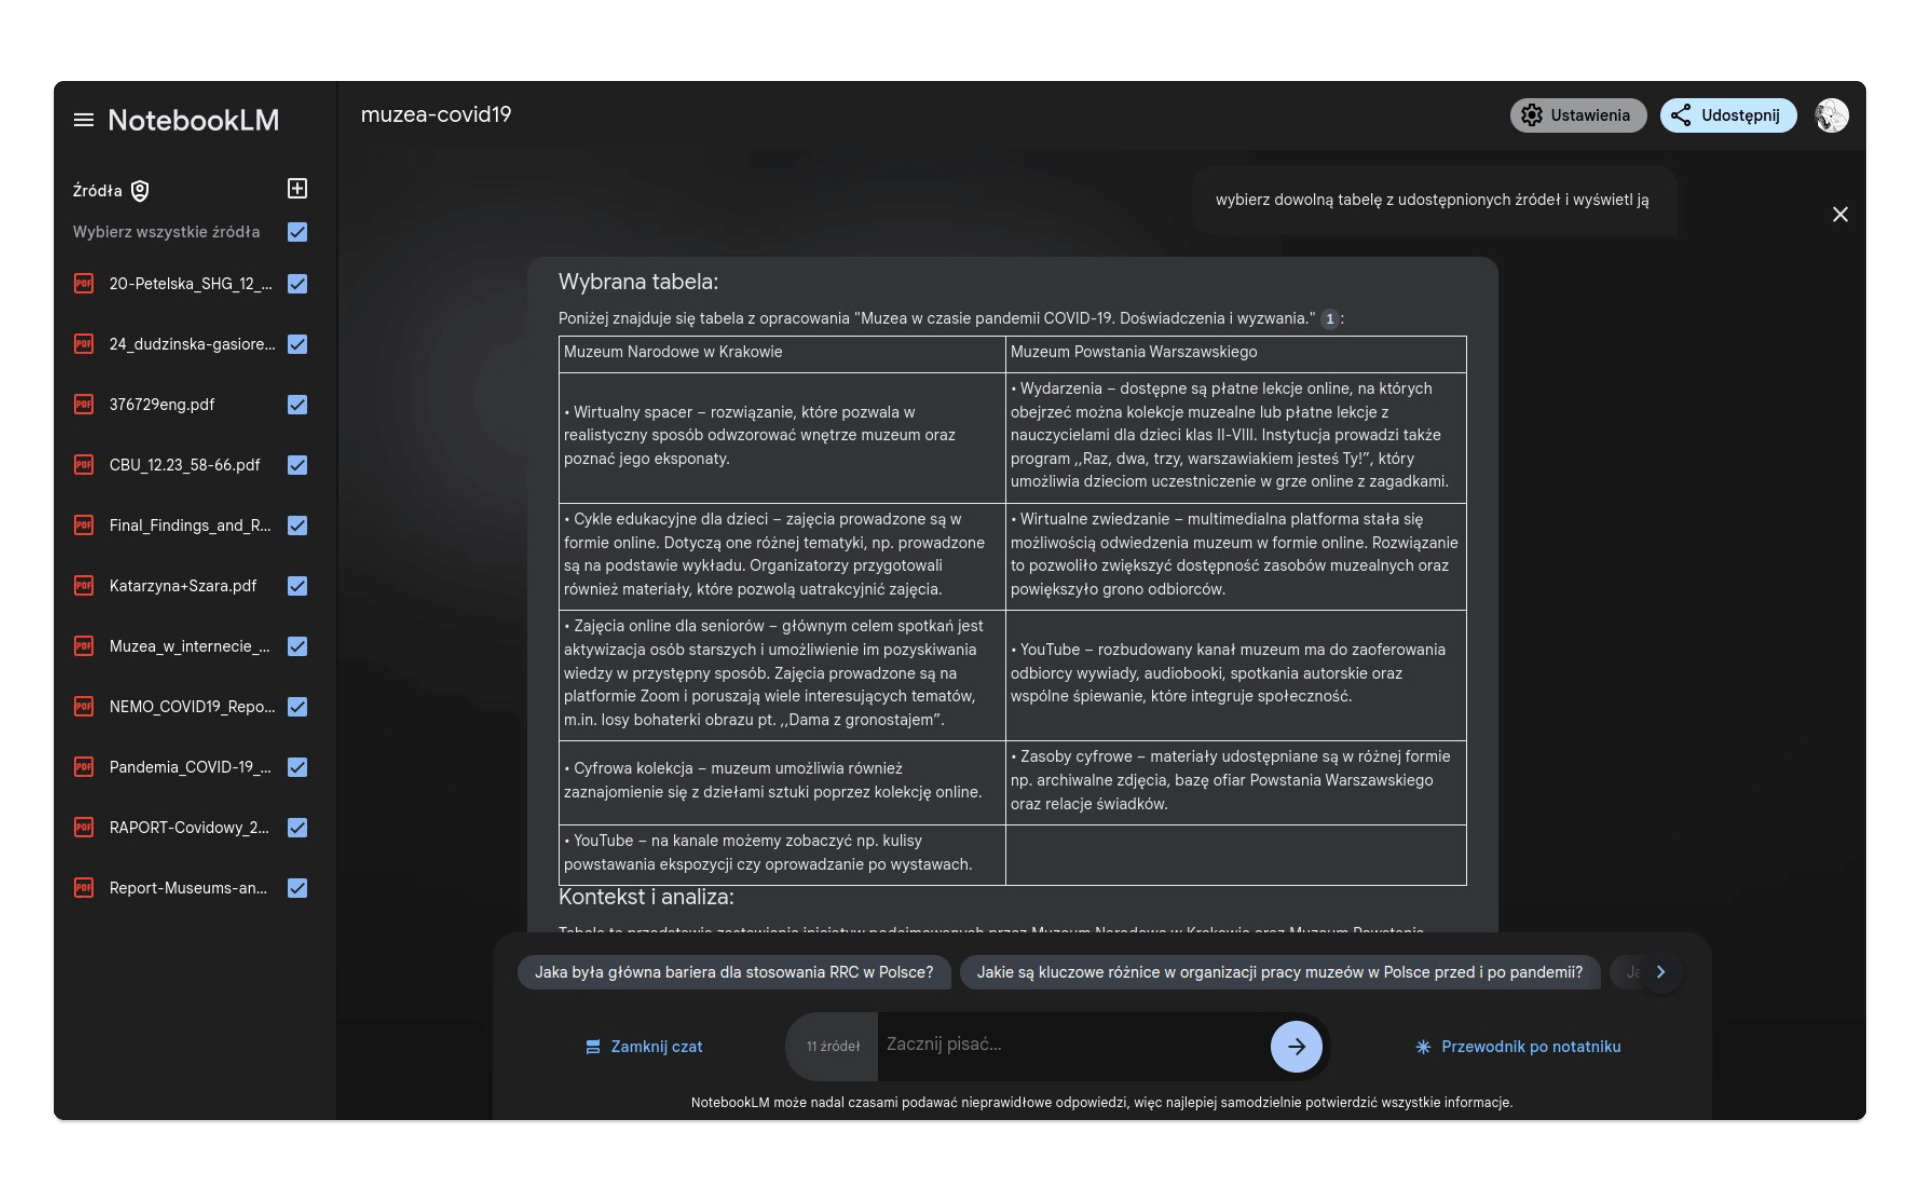Send the message with the arrow button
Image resolution: width=1920 pixels, height=1200 pixels.
coord(1296,1046)
